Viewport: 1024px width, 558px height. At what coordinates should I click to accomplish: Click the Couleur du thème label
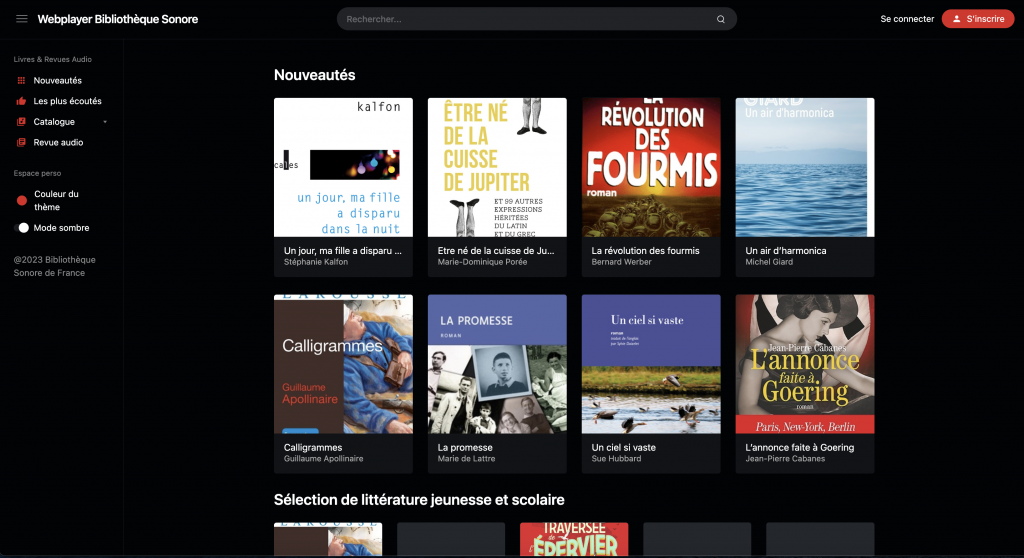(x=56, y=201)
